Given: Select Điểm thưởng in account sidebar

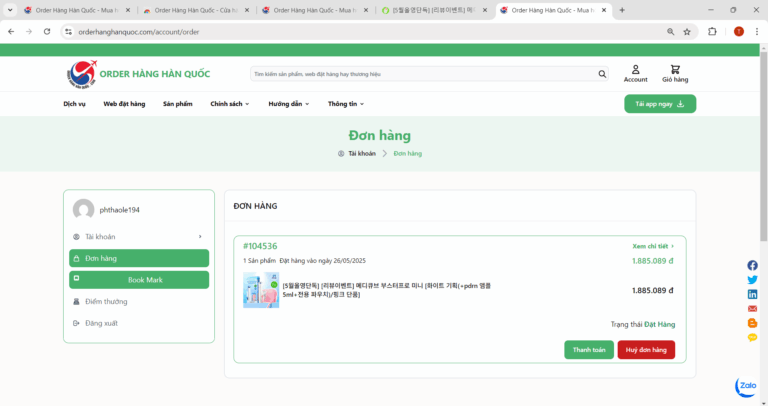Looking at the screenshot, I should [106, 301].
